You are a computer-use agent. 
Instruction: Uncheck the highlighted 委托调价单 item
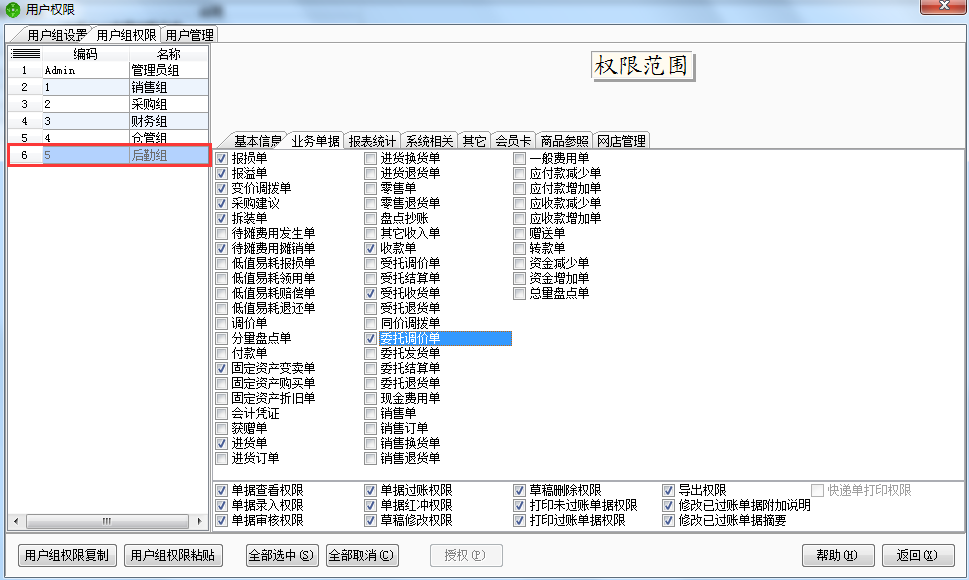370,337
